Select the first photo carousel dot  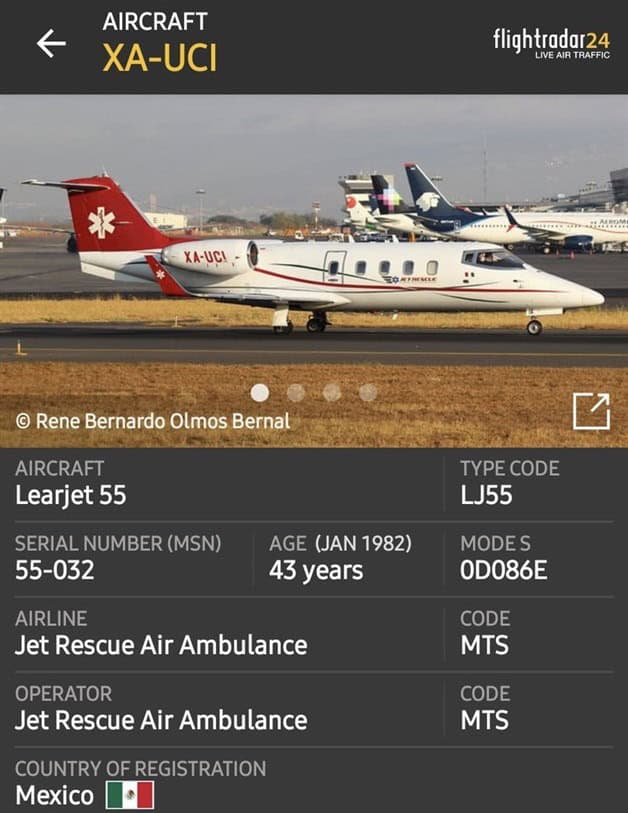pyautogui.click(x=260, y=393)
